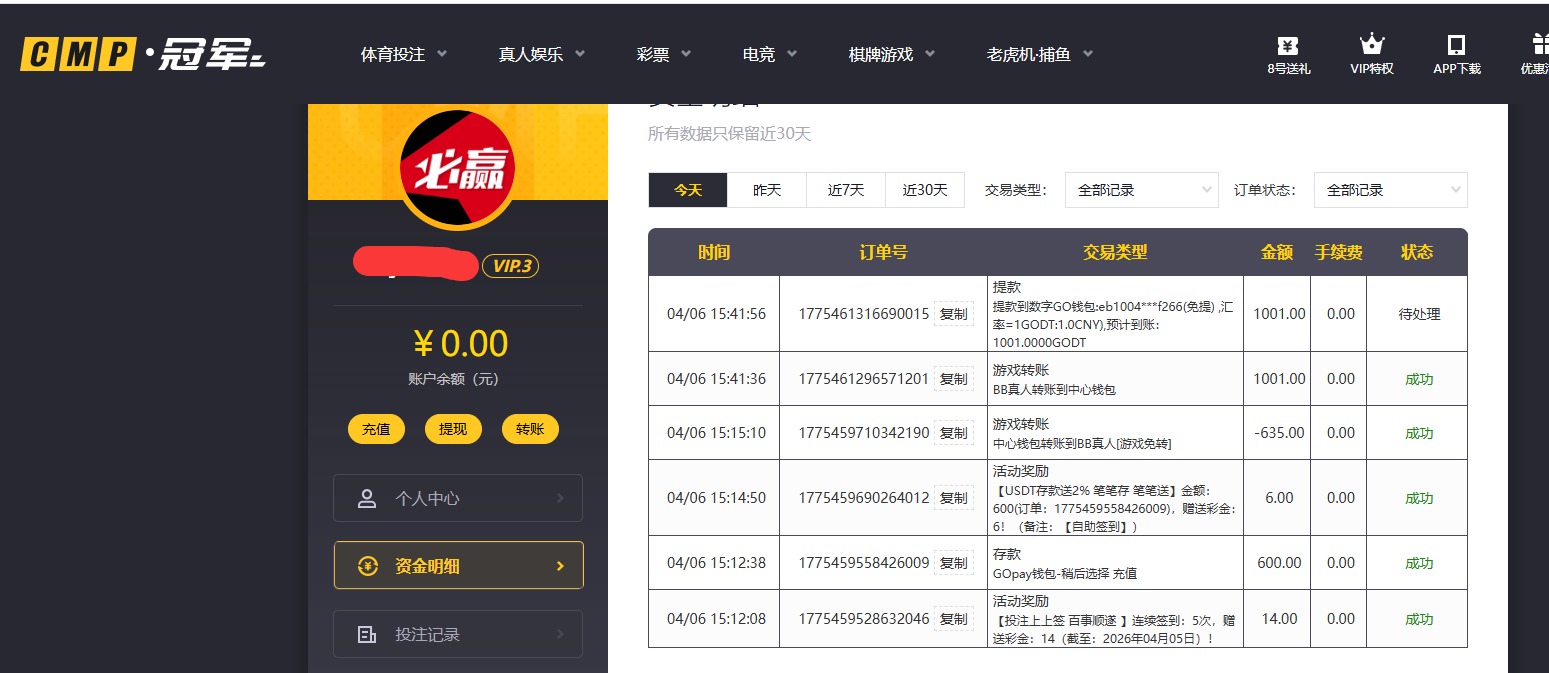This screenshot has height=673, width=1549.
Task: Open APP下载 phone icon
Action: pos(1456,44)
